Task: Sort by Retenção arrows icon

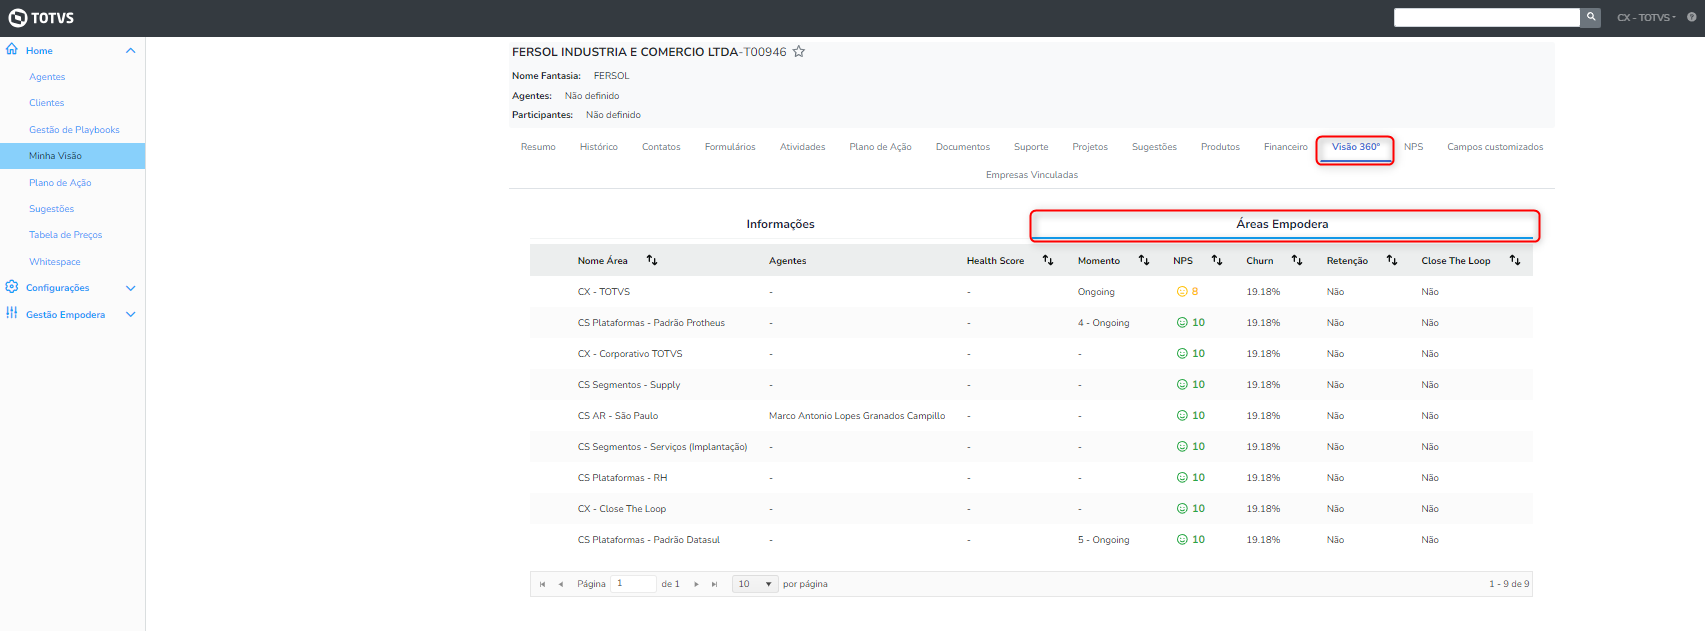Action: tap(1392, 260)
